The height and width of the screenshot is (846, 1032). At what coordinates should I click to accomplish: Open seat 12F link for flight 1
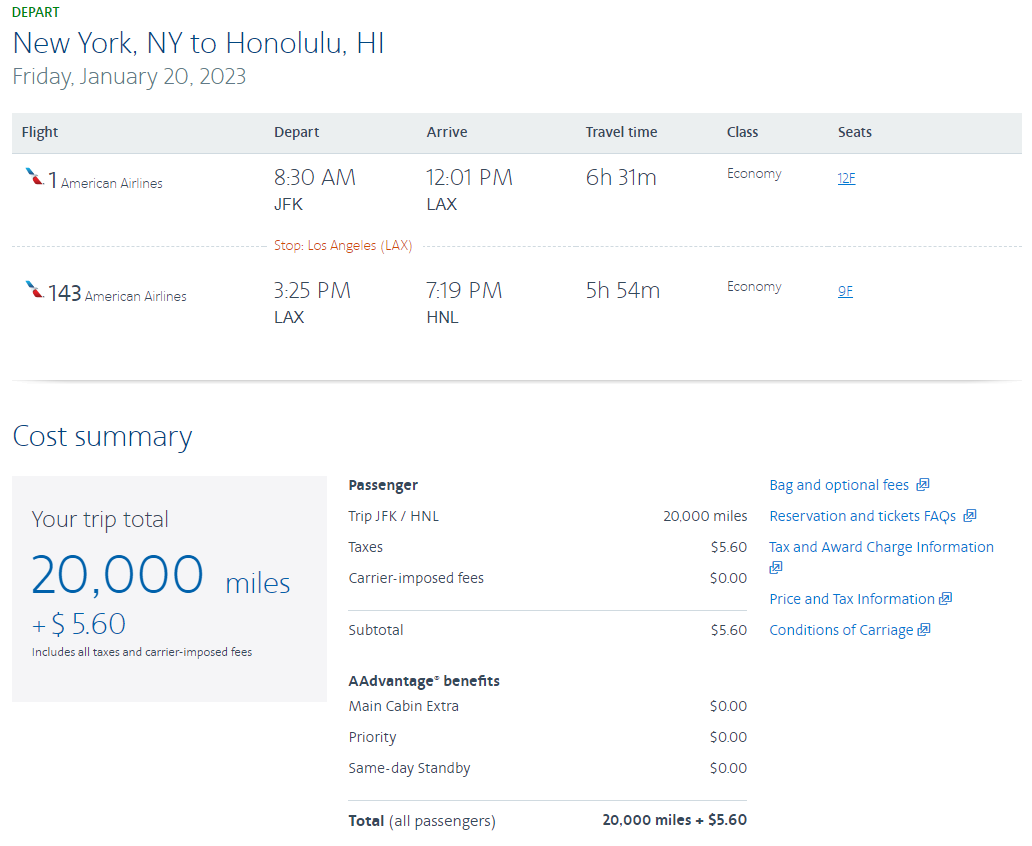point(846,178)
